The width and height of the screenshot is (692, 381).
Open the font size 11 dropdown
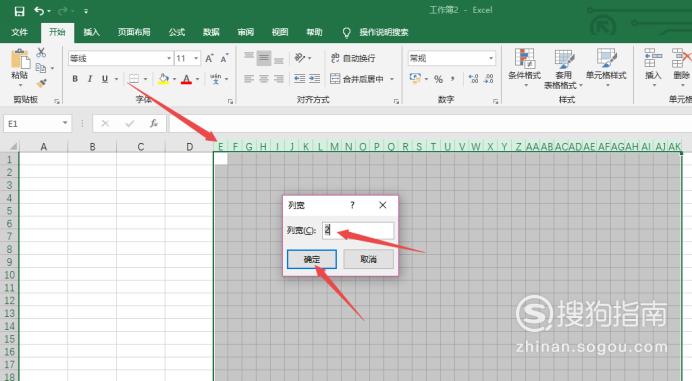[196, 58]
